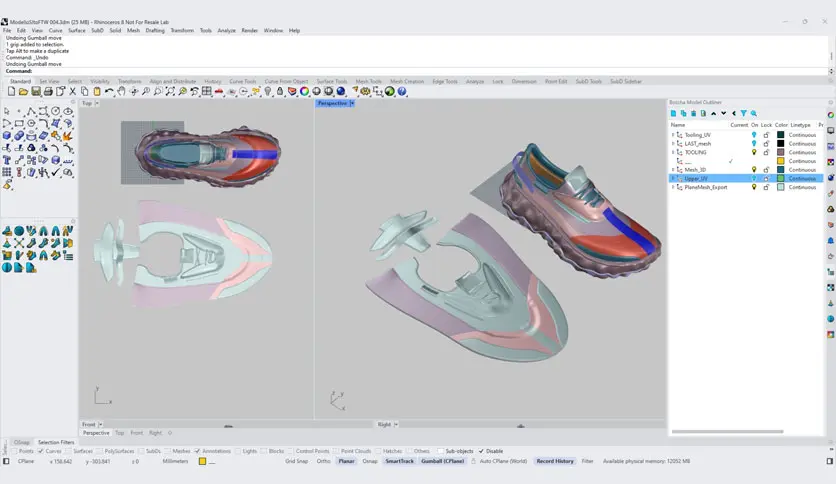Click the color wheel icon in toolbar
Screen dimensions: 836x484
(304, 91)
